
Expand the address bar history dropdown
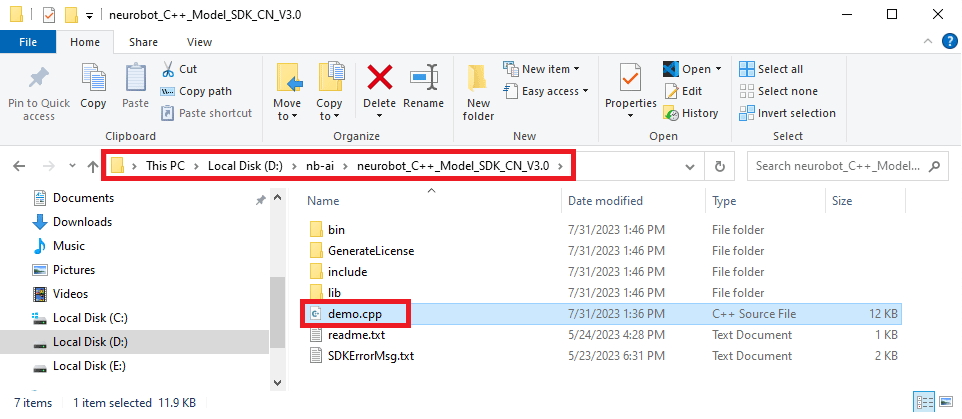pyautogui.click(x=690, y=166)
